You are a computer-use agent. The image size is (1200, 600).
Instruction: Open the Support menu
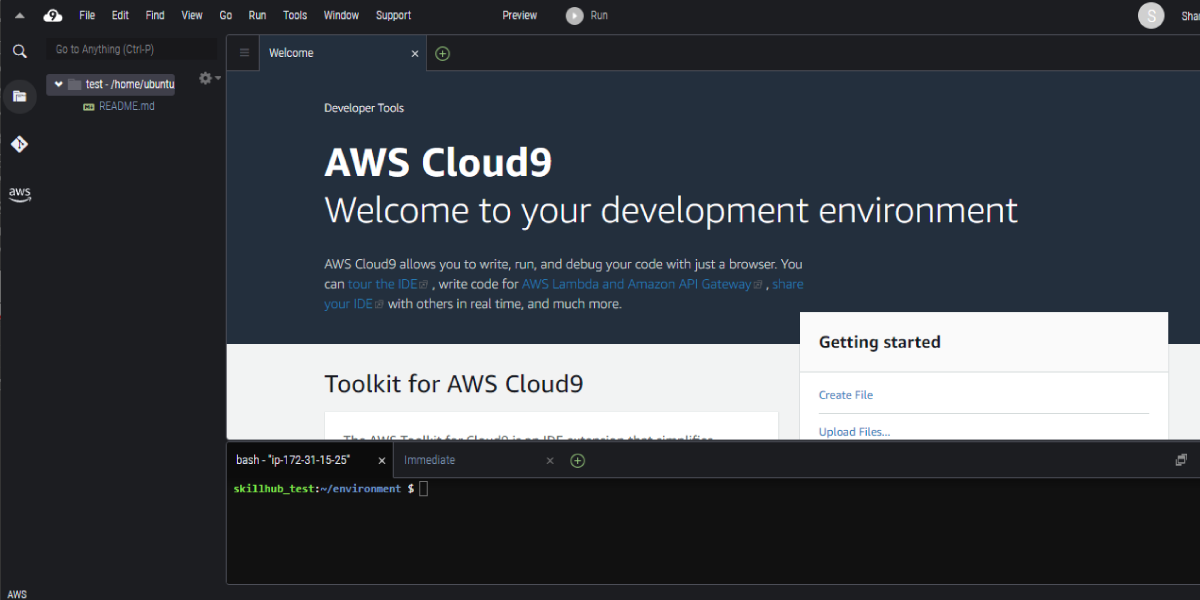coord(393,15)
